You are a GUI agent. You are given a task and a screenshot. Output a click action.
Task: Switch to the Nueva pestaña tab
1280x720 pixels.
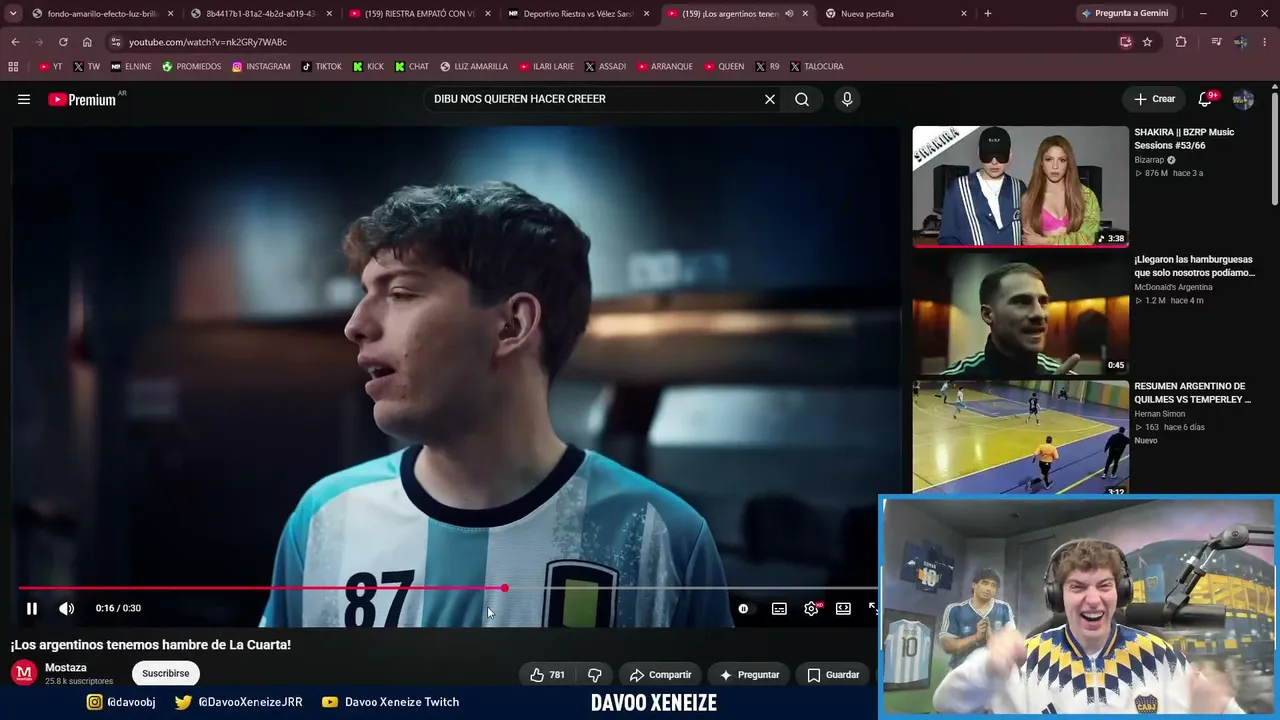click(895, 14)
